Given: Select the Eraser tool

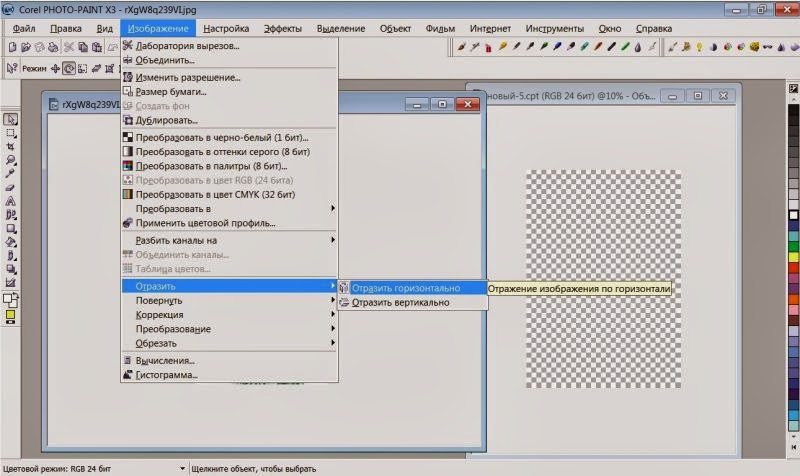Looking at the screenshot, I should point(11,188).
